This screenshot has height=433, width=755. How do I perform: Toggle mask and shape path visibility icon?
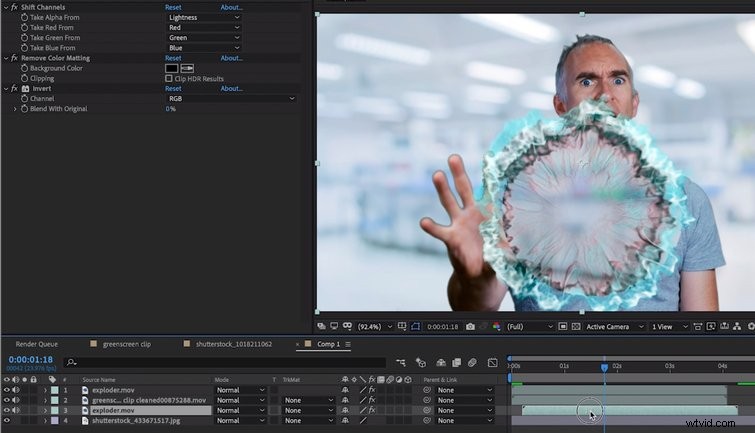click(x=416, y=327)
